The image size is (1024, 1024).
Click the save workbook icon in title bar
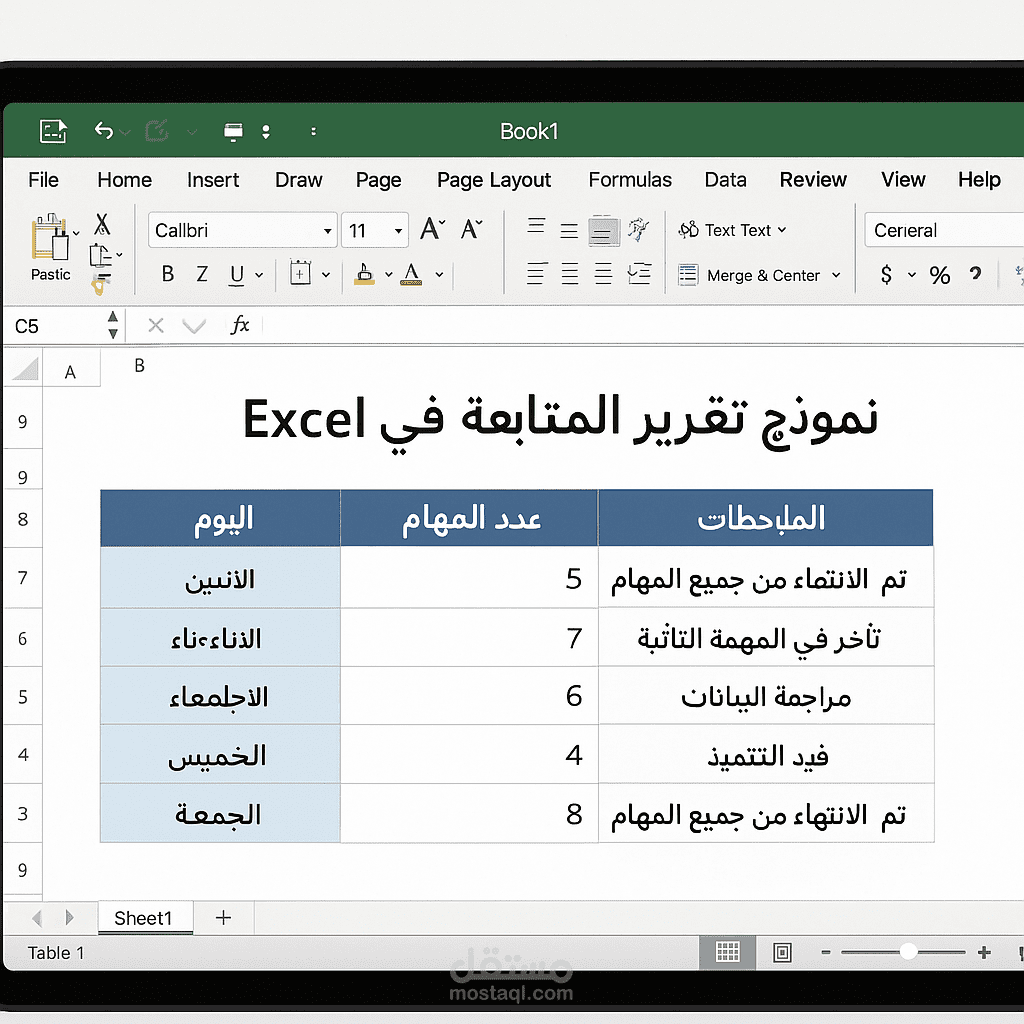(53, 131)
